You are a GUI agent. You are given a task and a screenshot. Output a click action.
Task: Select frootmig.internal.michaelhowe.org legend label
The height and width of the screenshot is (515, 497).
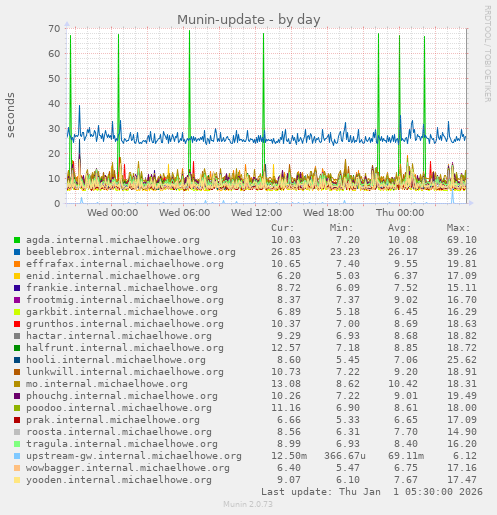pyautogui.click(x=125, y=300)
